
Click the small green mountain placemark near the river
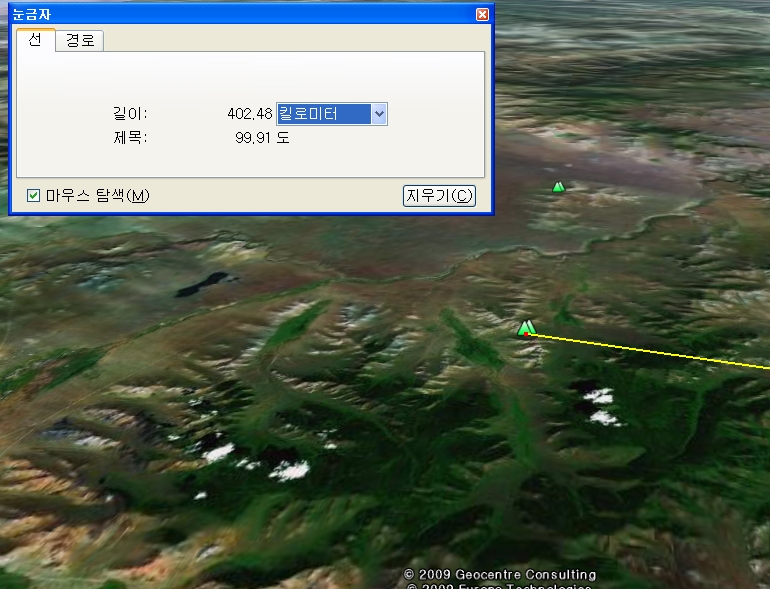tap(558, 187)
